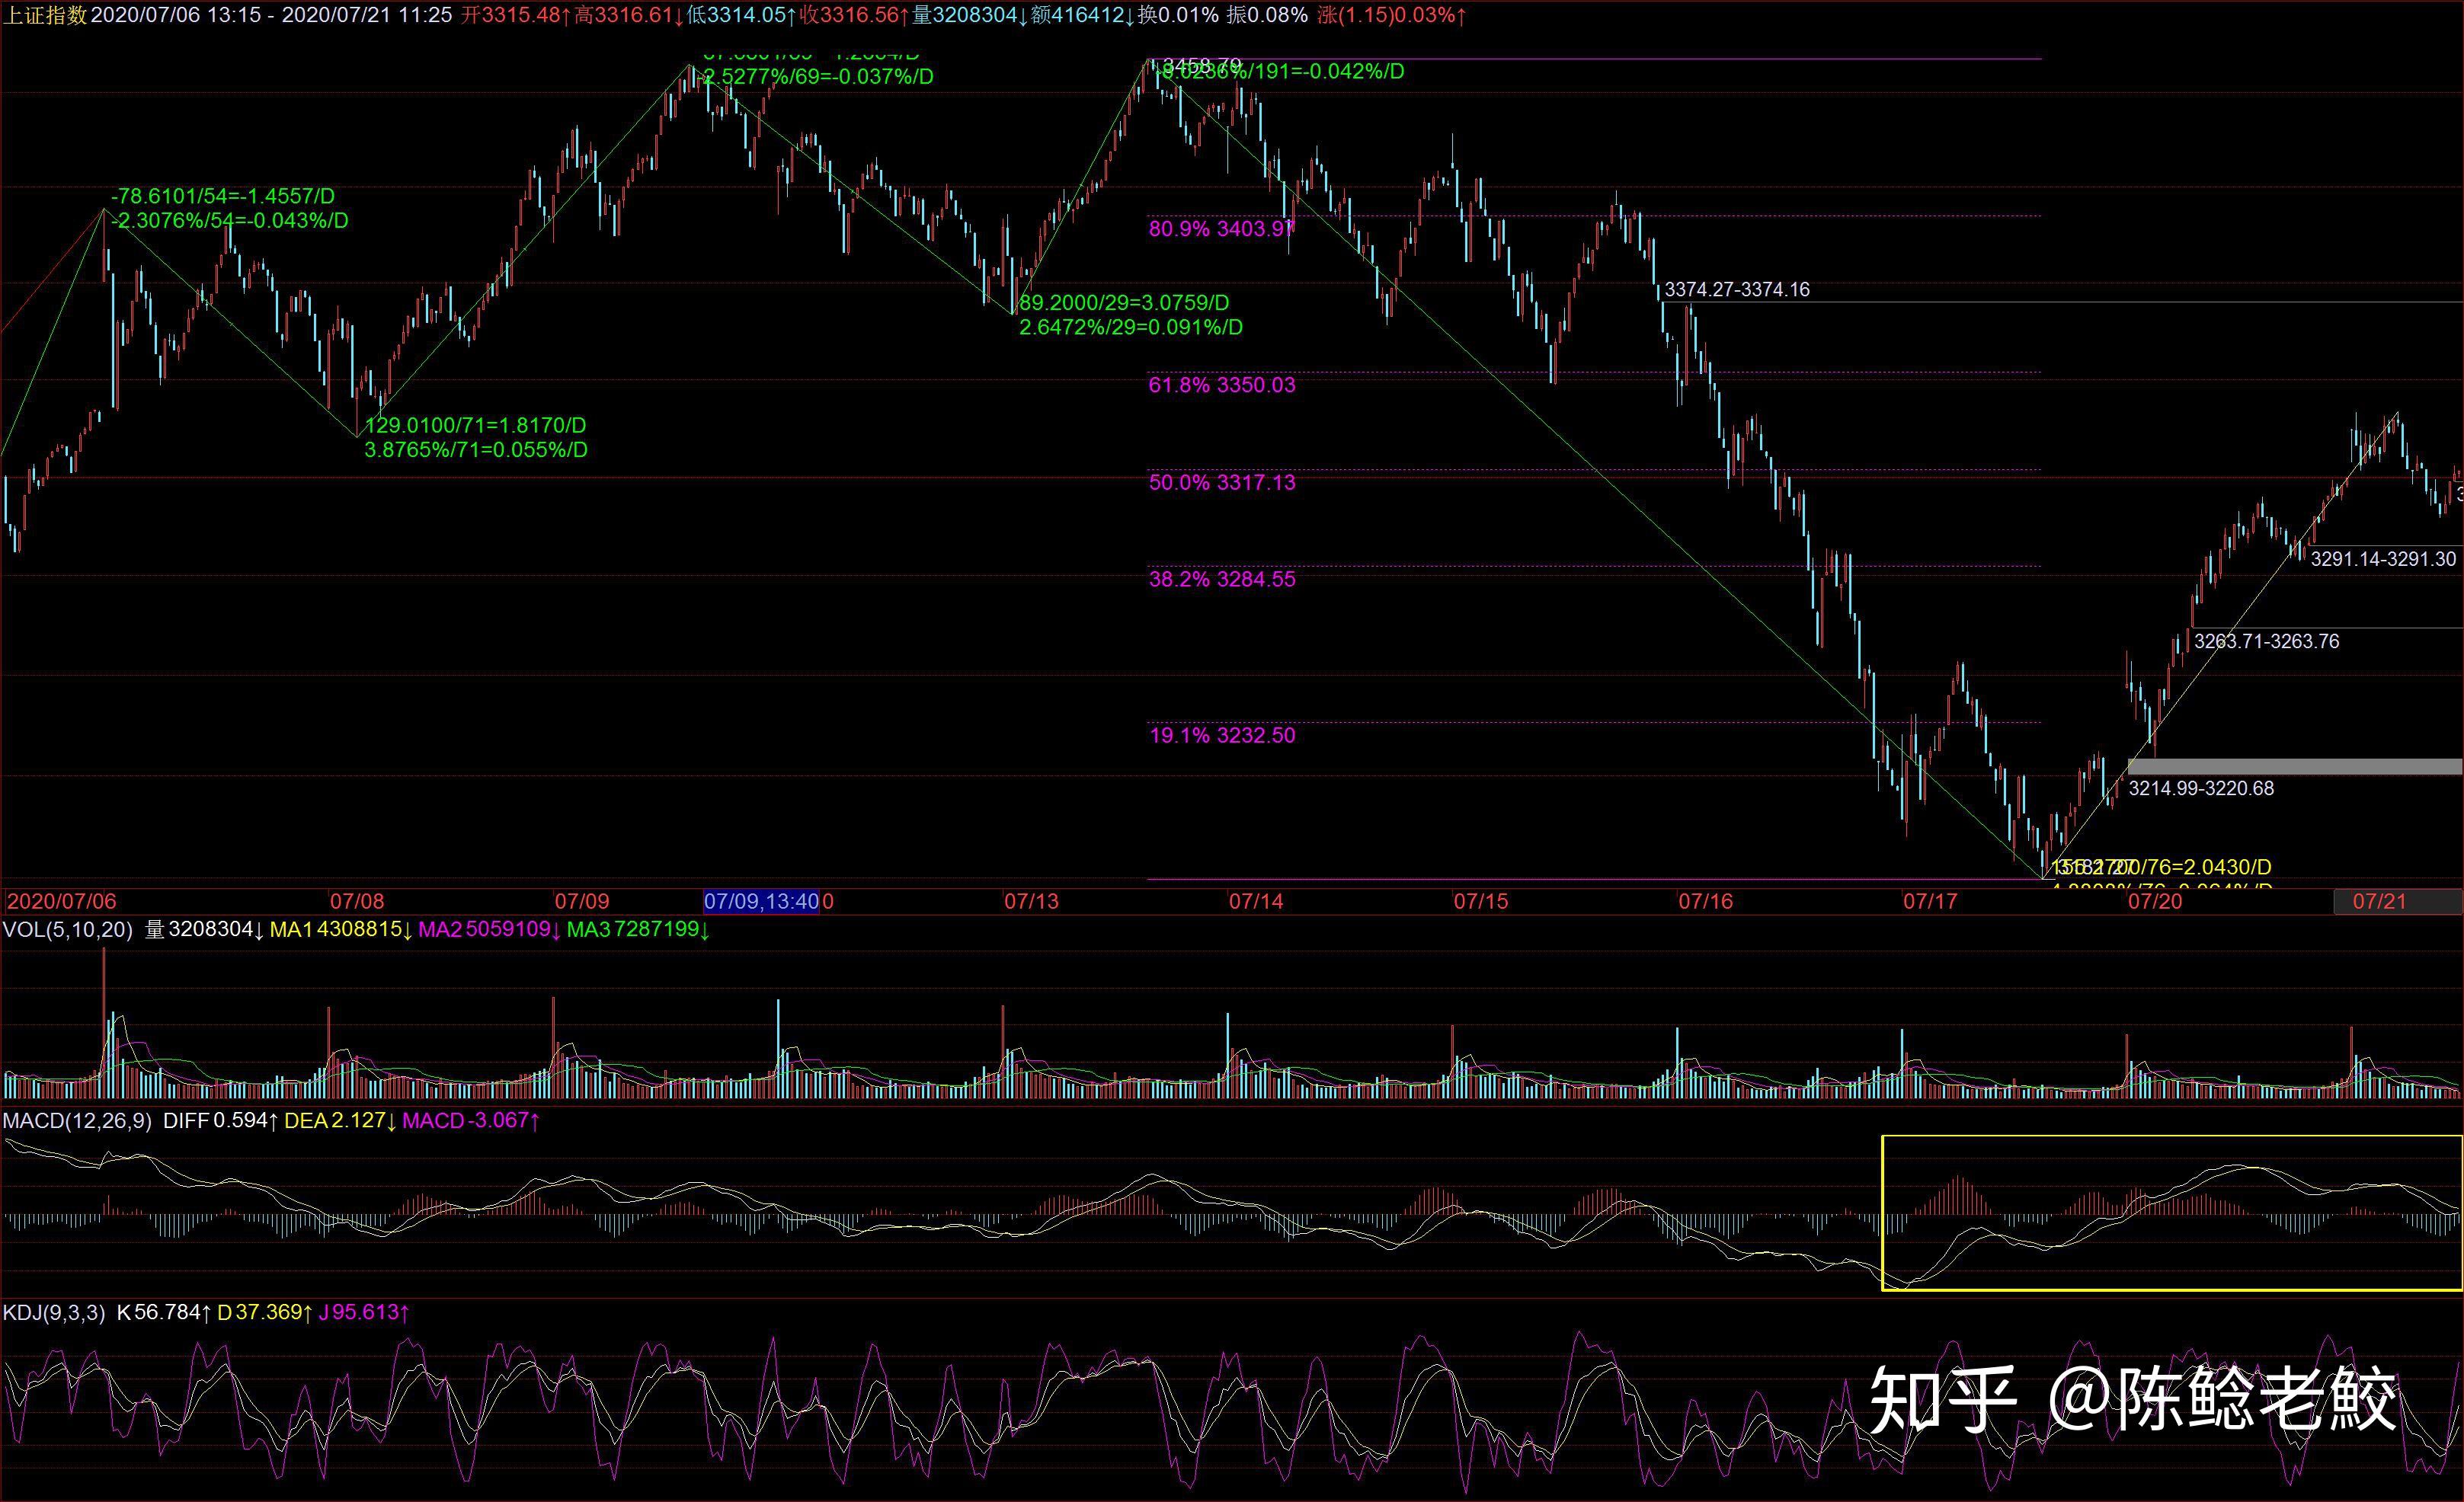Select the 07/13 date marker
Screen dimensions: 2464x1502
1031,901
